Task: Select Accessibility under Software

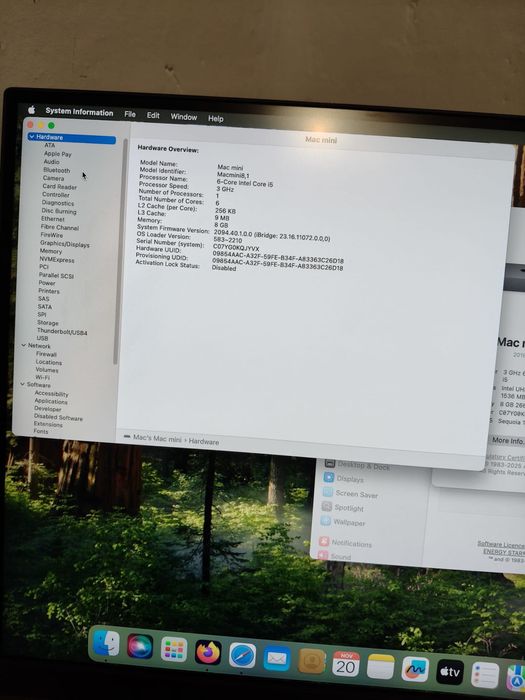Action: 52,394
